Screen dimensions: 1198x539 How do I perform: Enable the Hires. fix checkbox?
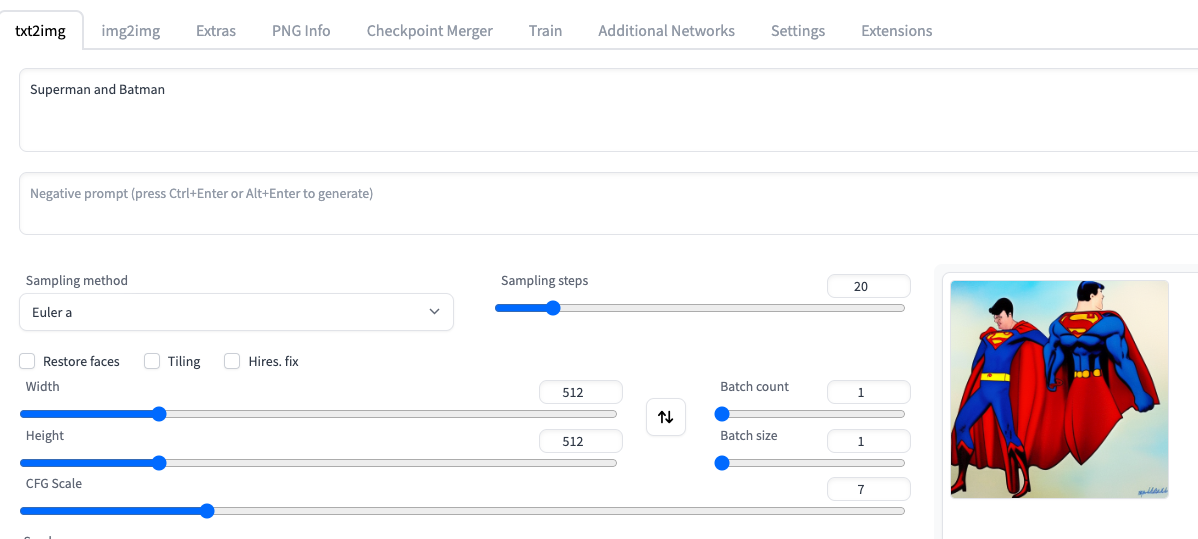(232, 361)
